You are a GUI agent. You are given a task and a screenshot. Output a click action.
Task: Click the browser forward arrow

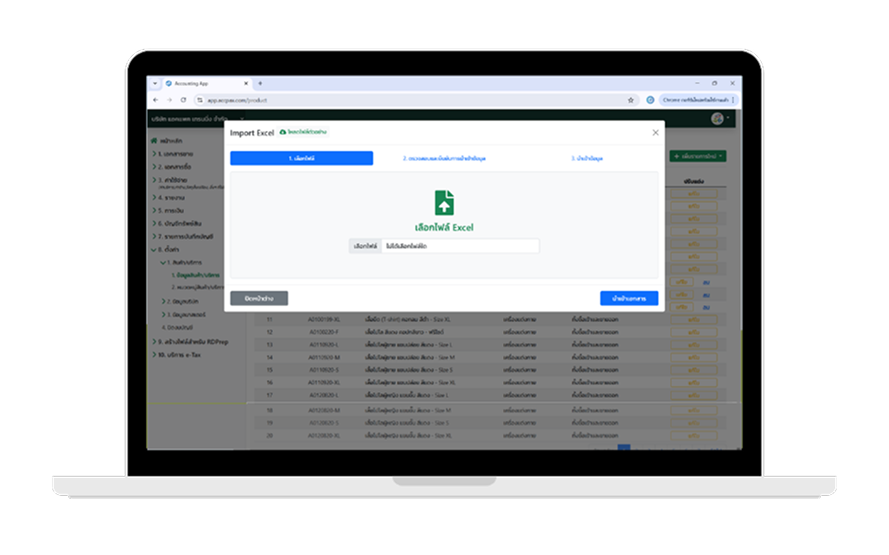tap(169, 100)
